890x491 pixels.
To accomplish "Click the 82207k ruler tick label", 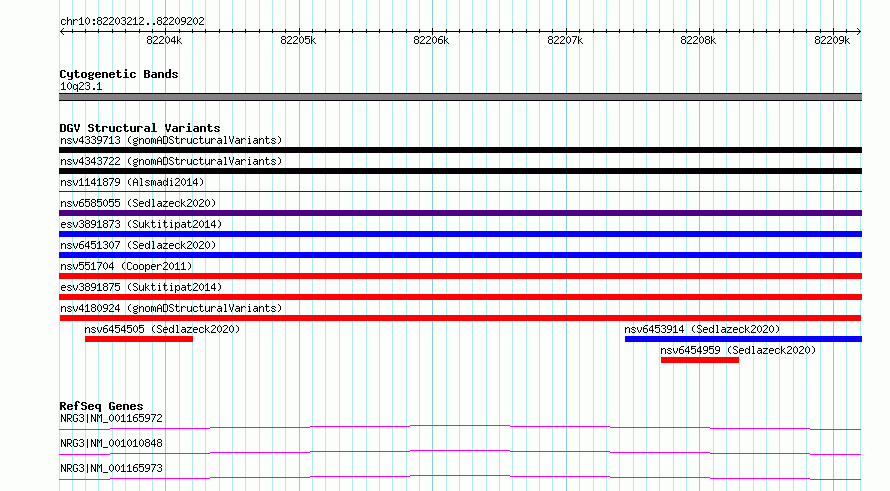I will click(565, 40).
